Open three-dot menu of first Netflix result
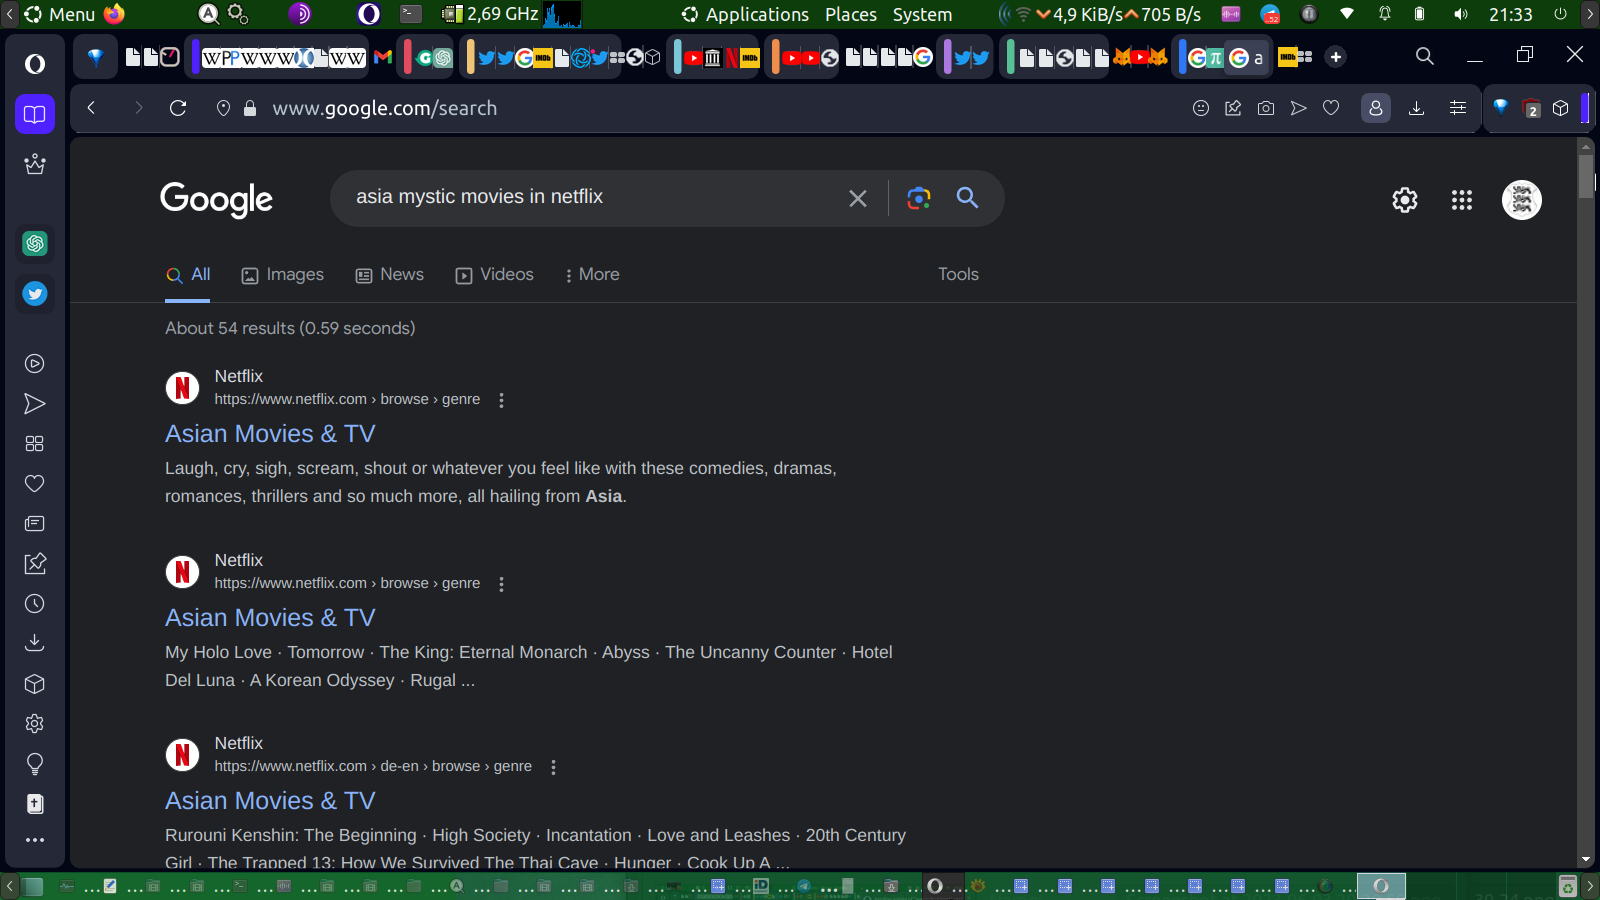The image size is (1600, 900). click(502, 400)
